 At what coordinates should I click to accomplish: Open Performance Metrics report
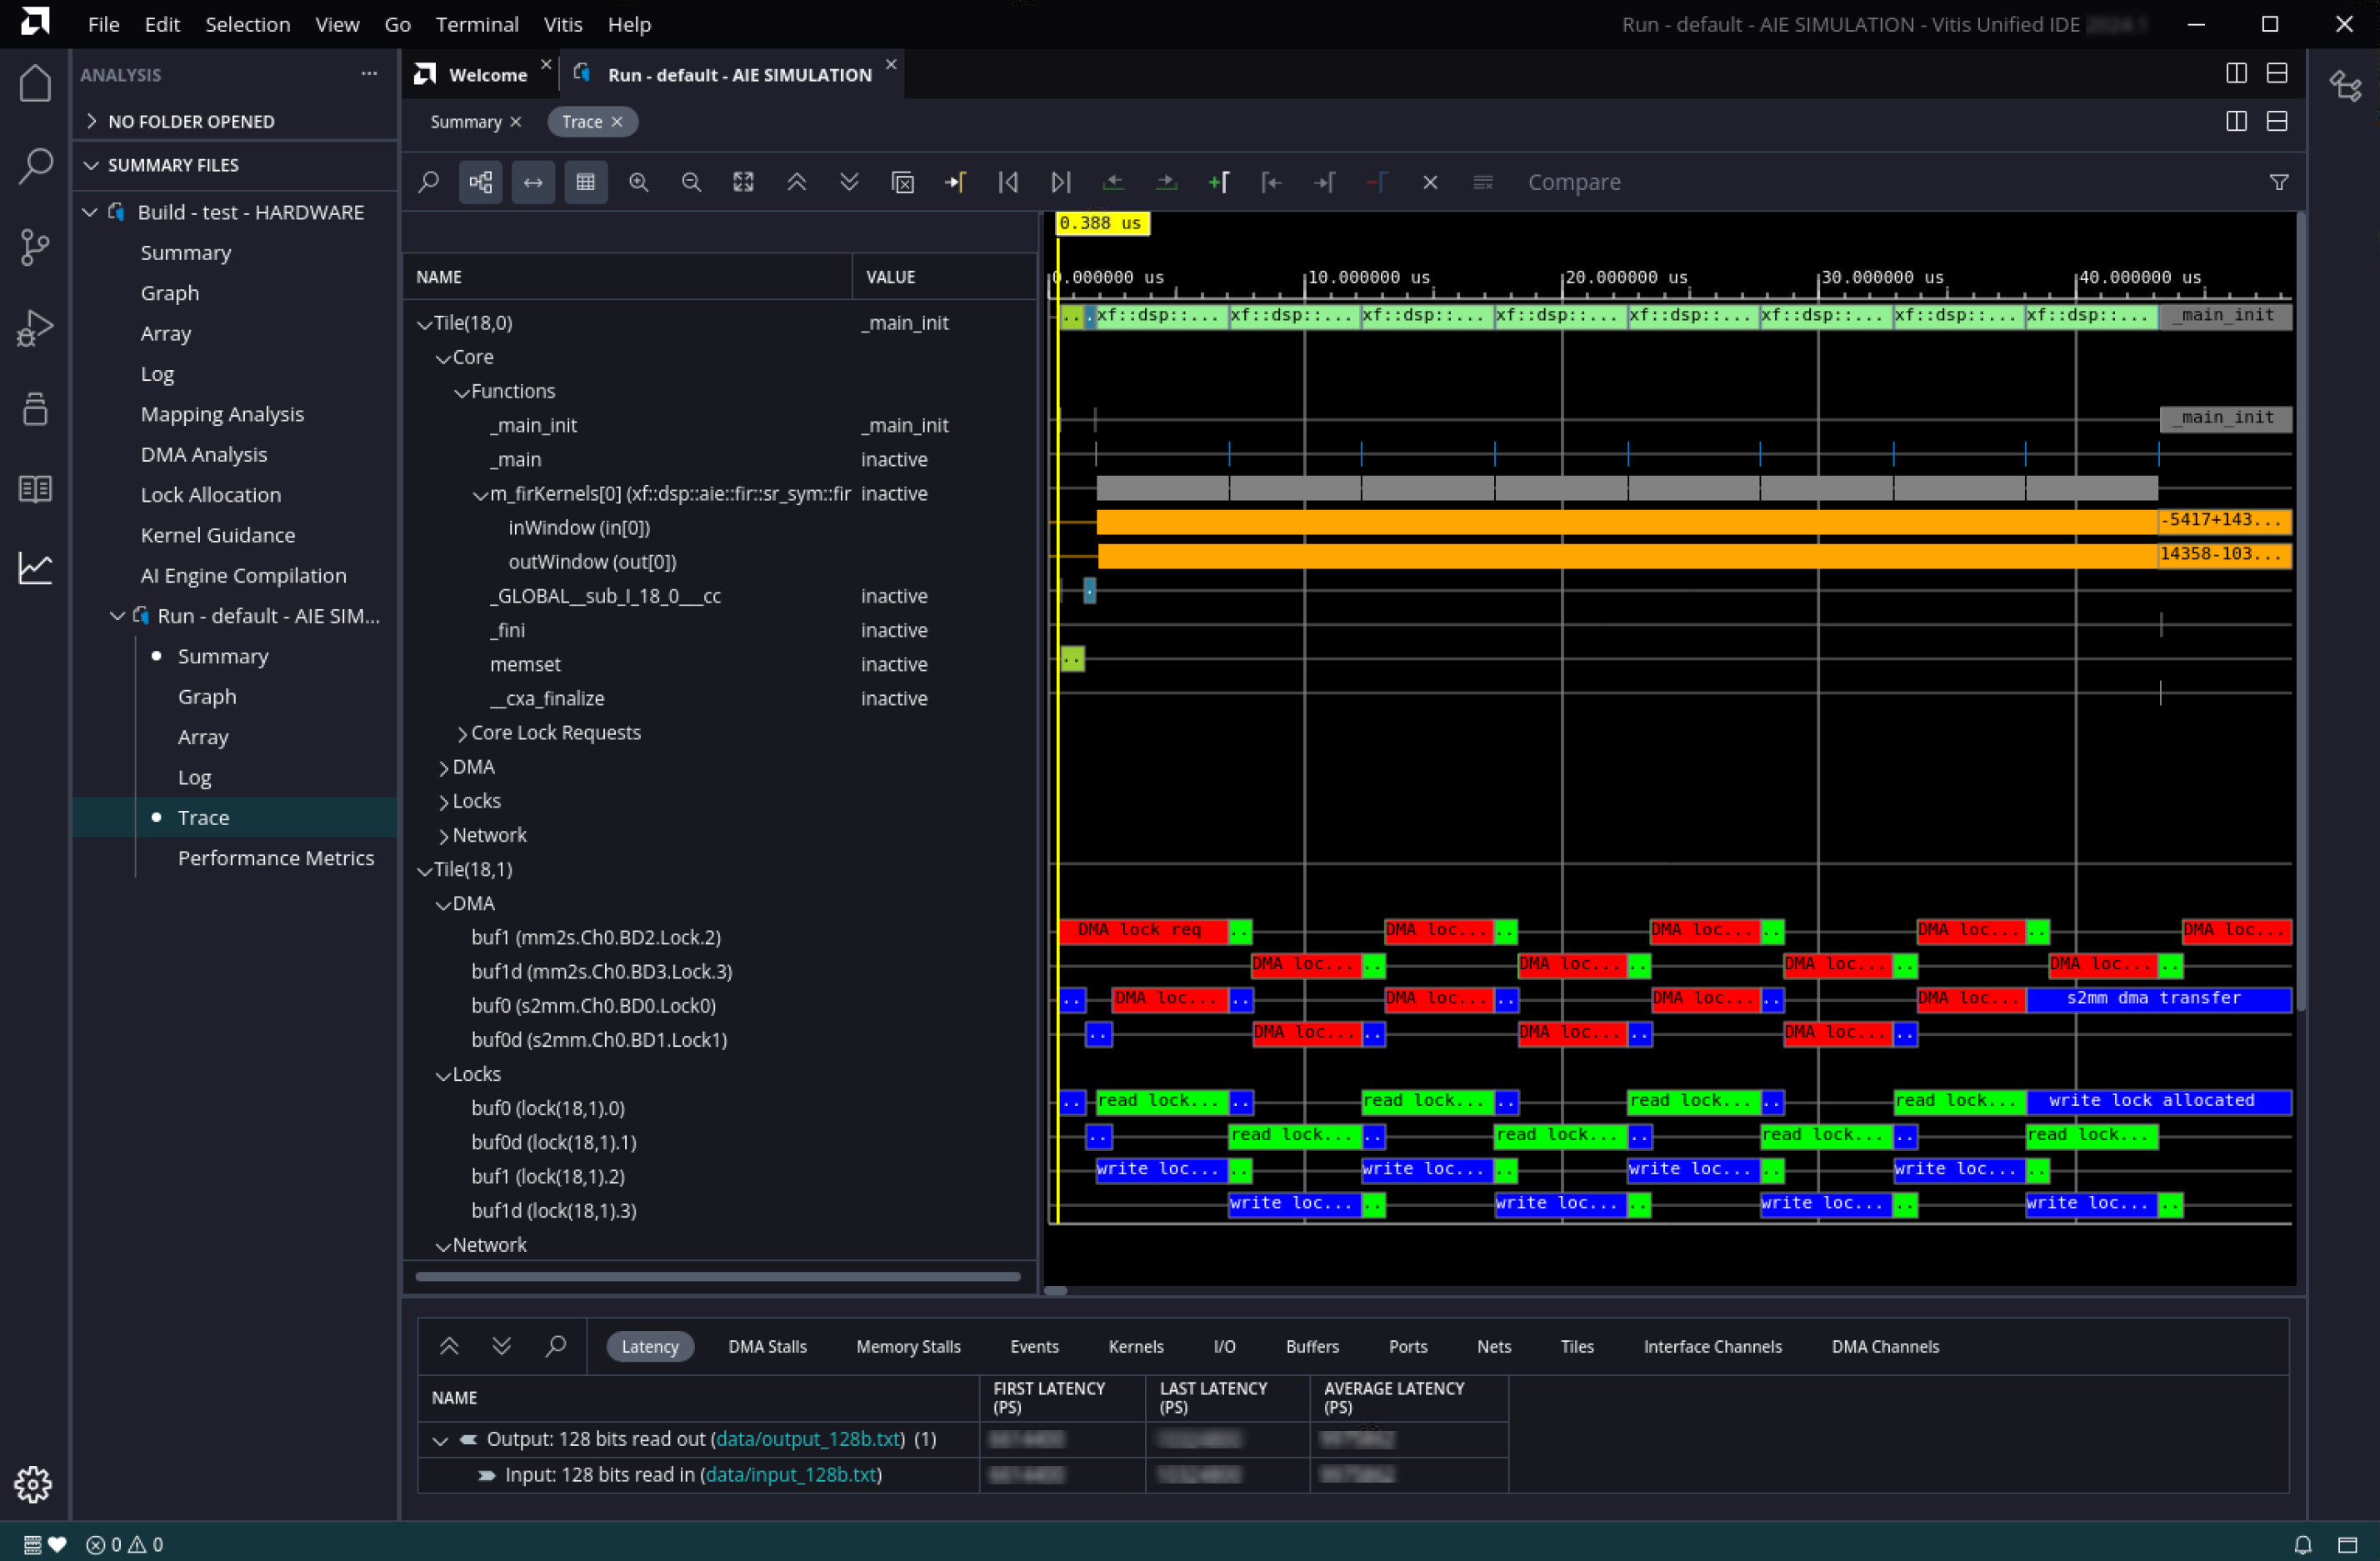pos(276,858)
